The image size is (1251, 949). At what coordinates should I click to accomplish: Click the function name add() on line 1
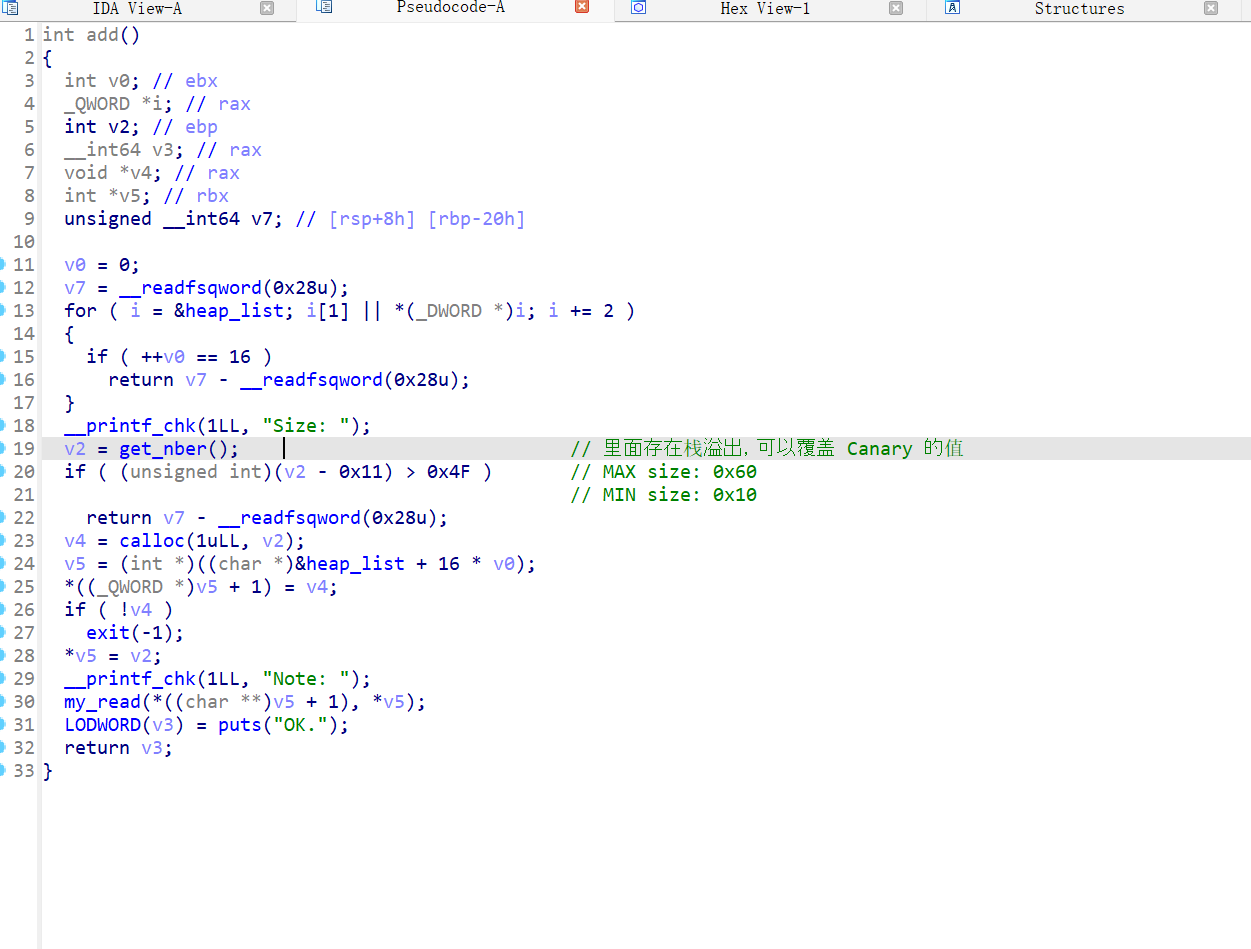coord(113,35)
